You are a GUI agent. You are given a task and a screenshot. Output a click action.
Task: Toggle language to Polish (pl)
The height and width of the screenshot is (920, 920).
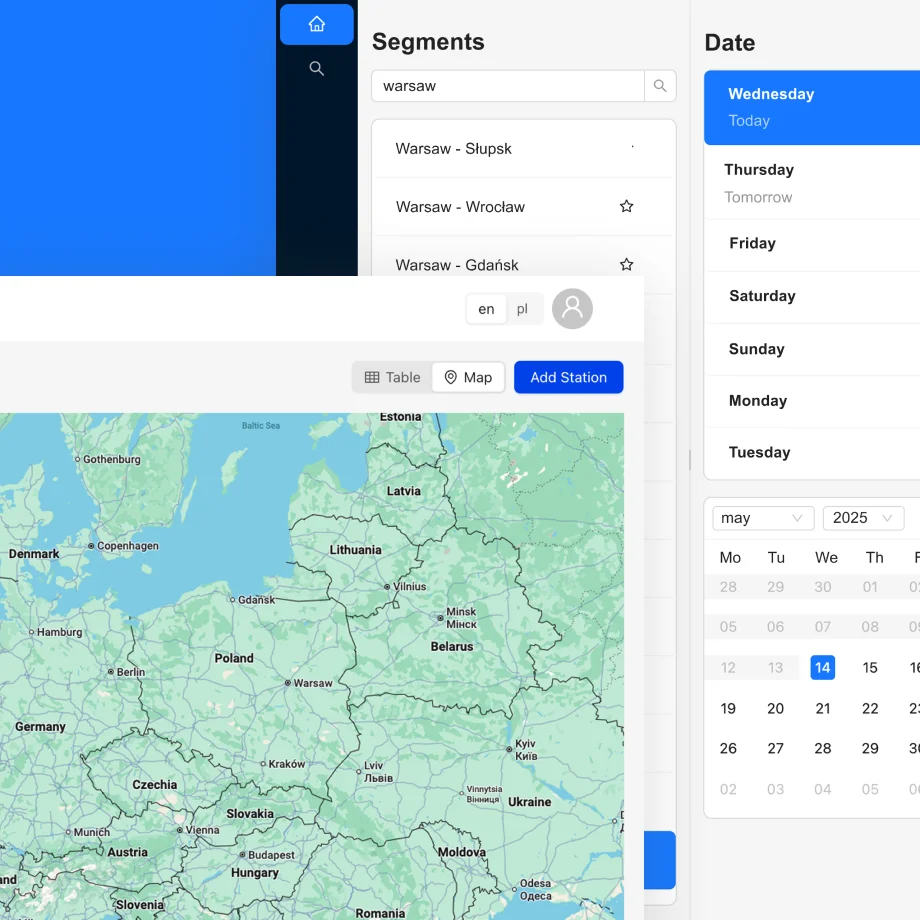point(522,309)
